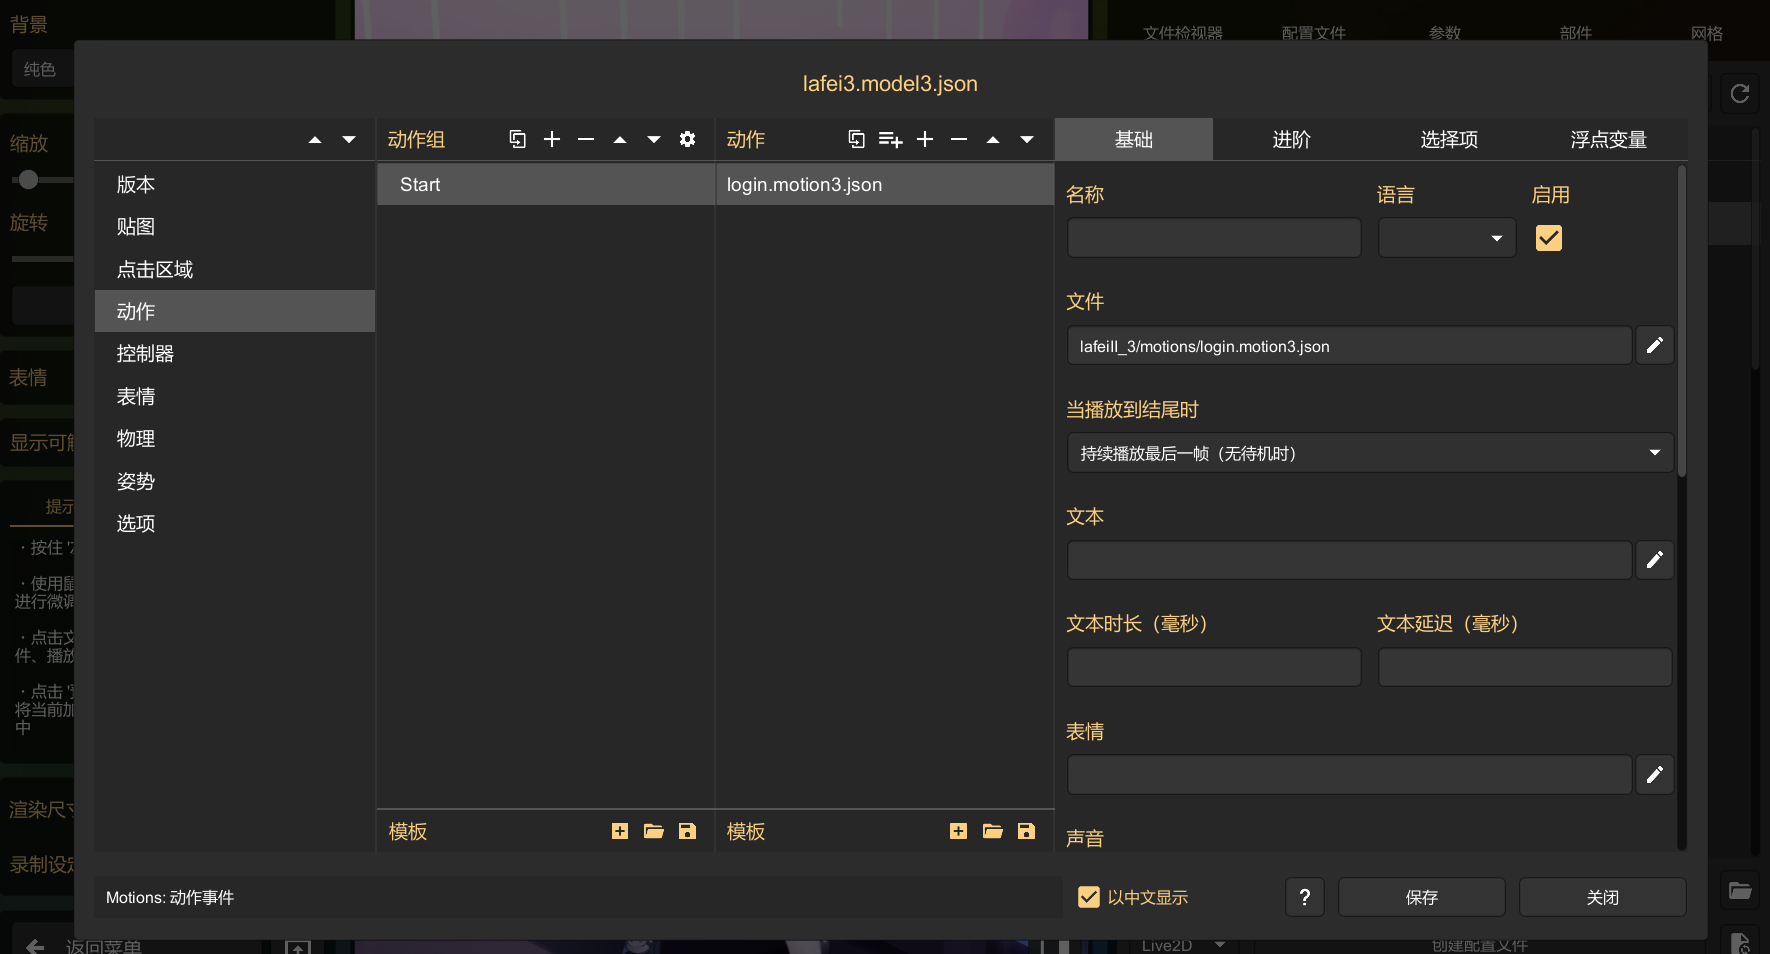This screenshot has width=1770, height=954.
Task: Click the remove motion minus icon
Action: click(x=959, y=139)
